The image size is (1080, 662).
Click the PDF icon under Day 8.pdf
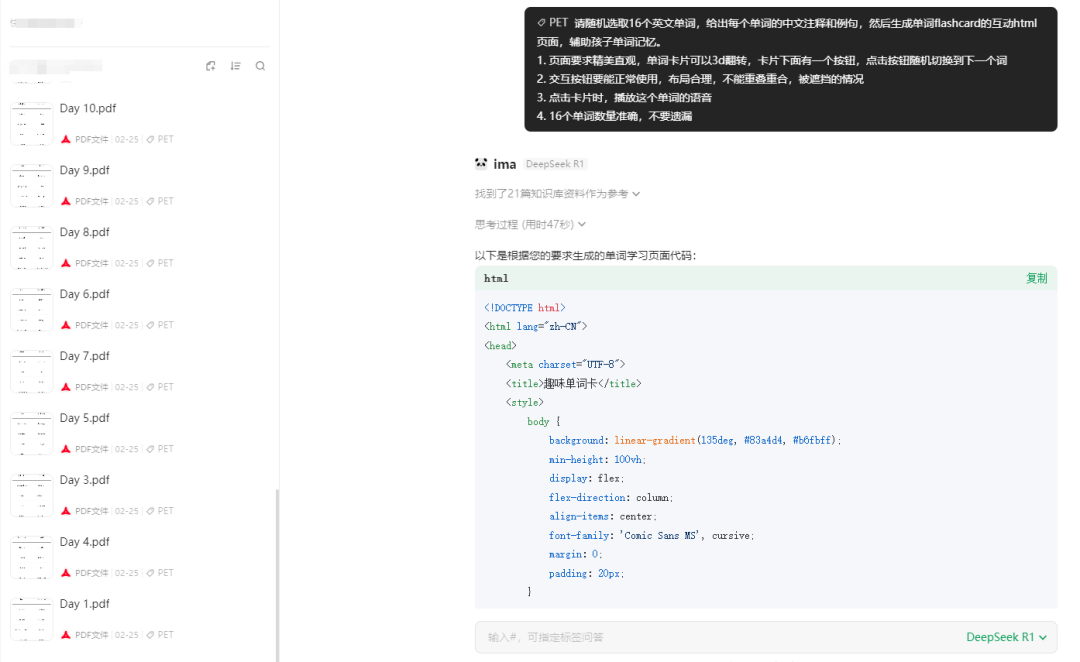tap(66, 263)
